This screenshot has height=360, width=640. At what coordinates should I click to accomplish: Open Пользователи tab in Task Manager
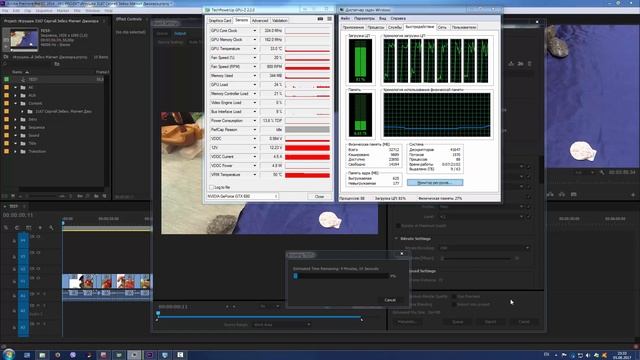tap(464, 27)
